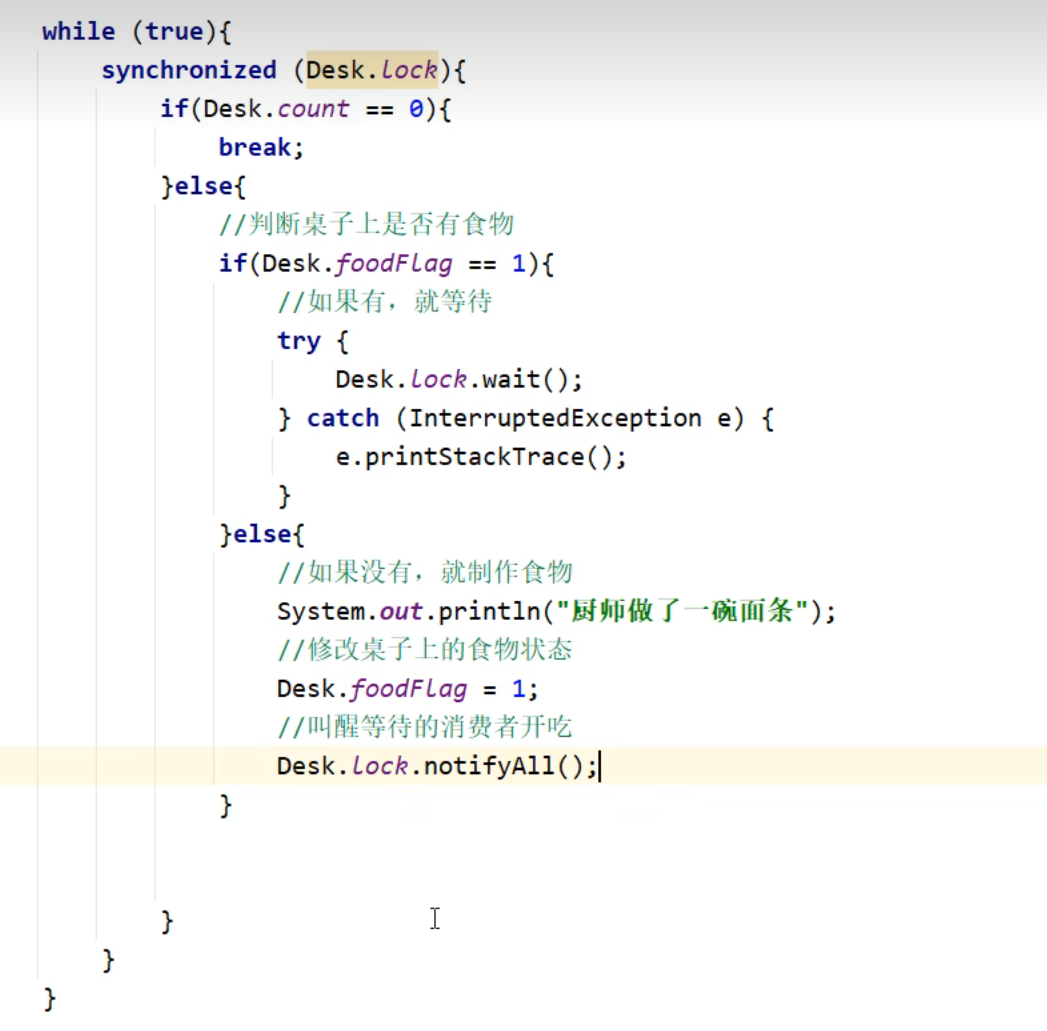Screen dimensions: 1047x1031
Task: Click the comment 修改桌子上的食物状态
Action: point(425,650)
